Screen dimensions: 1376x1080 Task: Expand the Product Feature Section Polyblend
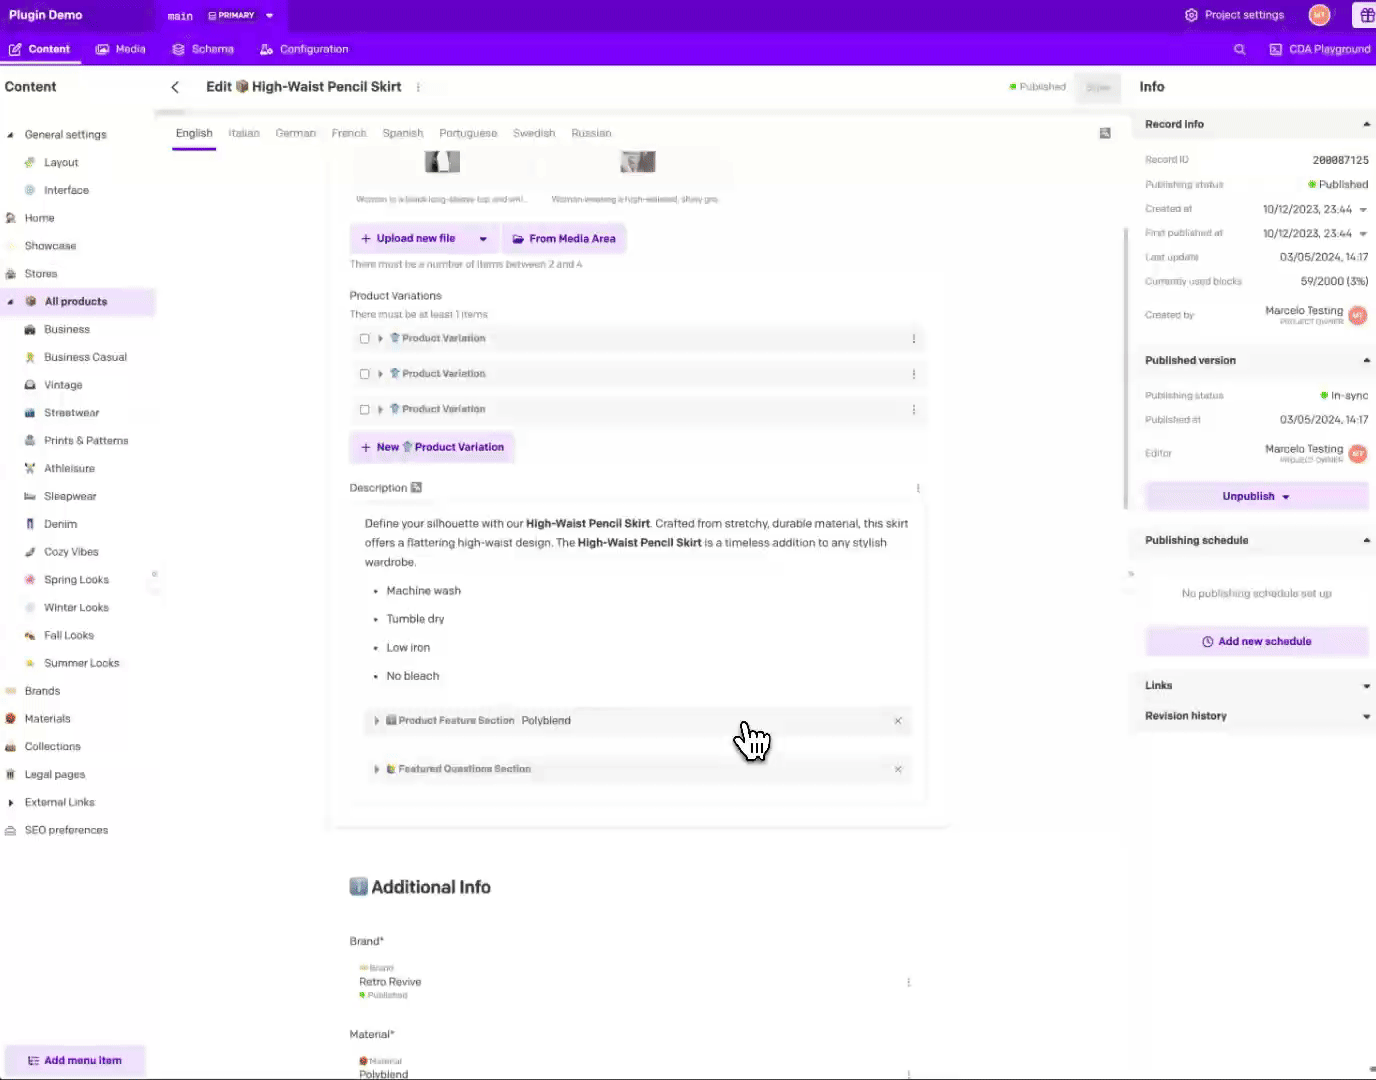pyautogui.click(x=377, y=720)
